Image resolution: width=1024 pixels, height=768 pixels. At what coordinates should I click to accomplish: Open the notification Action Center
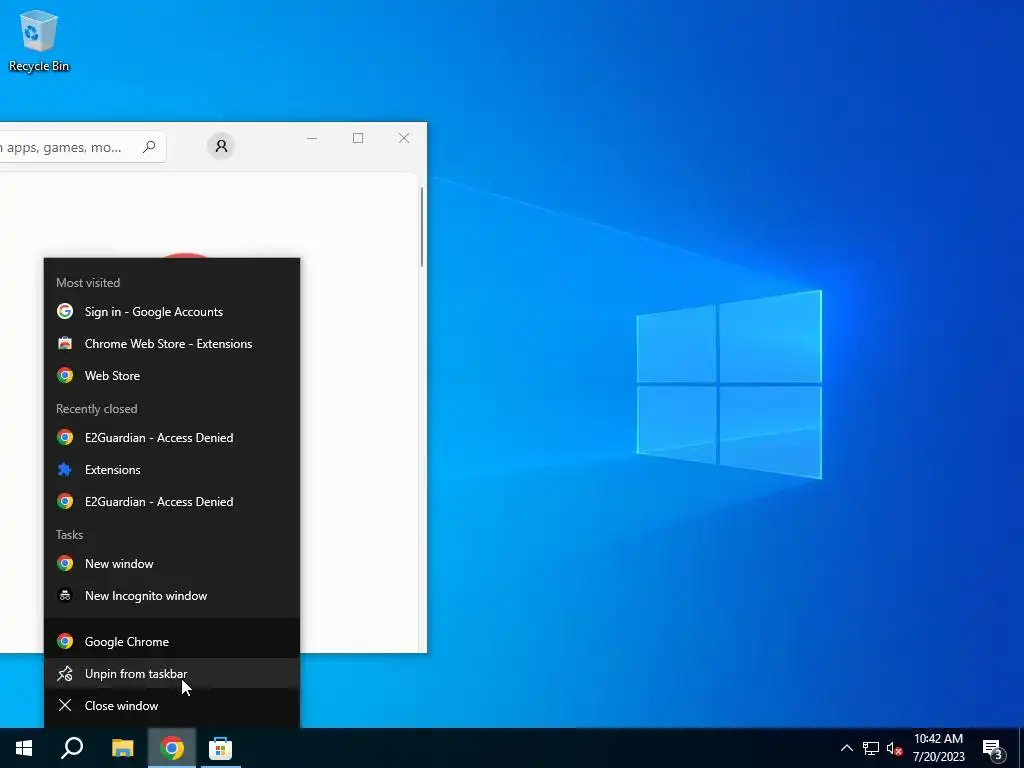point(993,749)
